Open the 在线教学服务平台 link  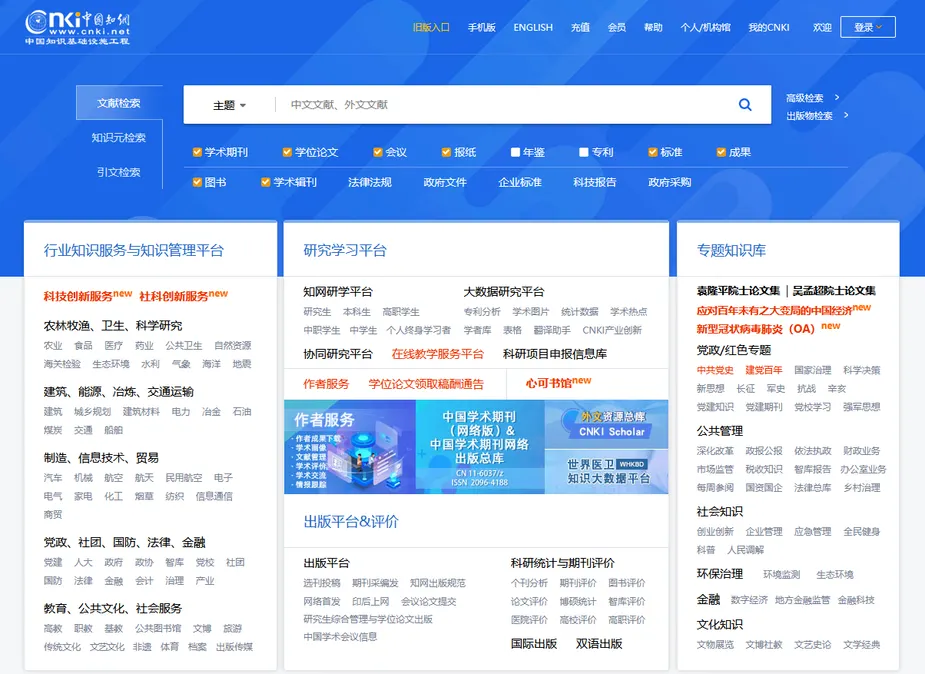[x=438, y=354]
